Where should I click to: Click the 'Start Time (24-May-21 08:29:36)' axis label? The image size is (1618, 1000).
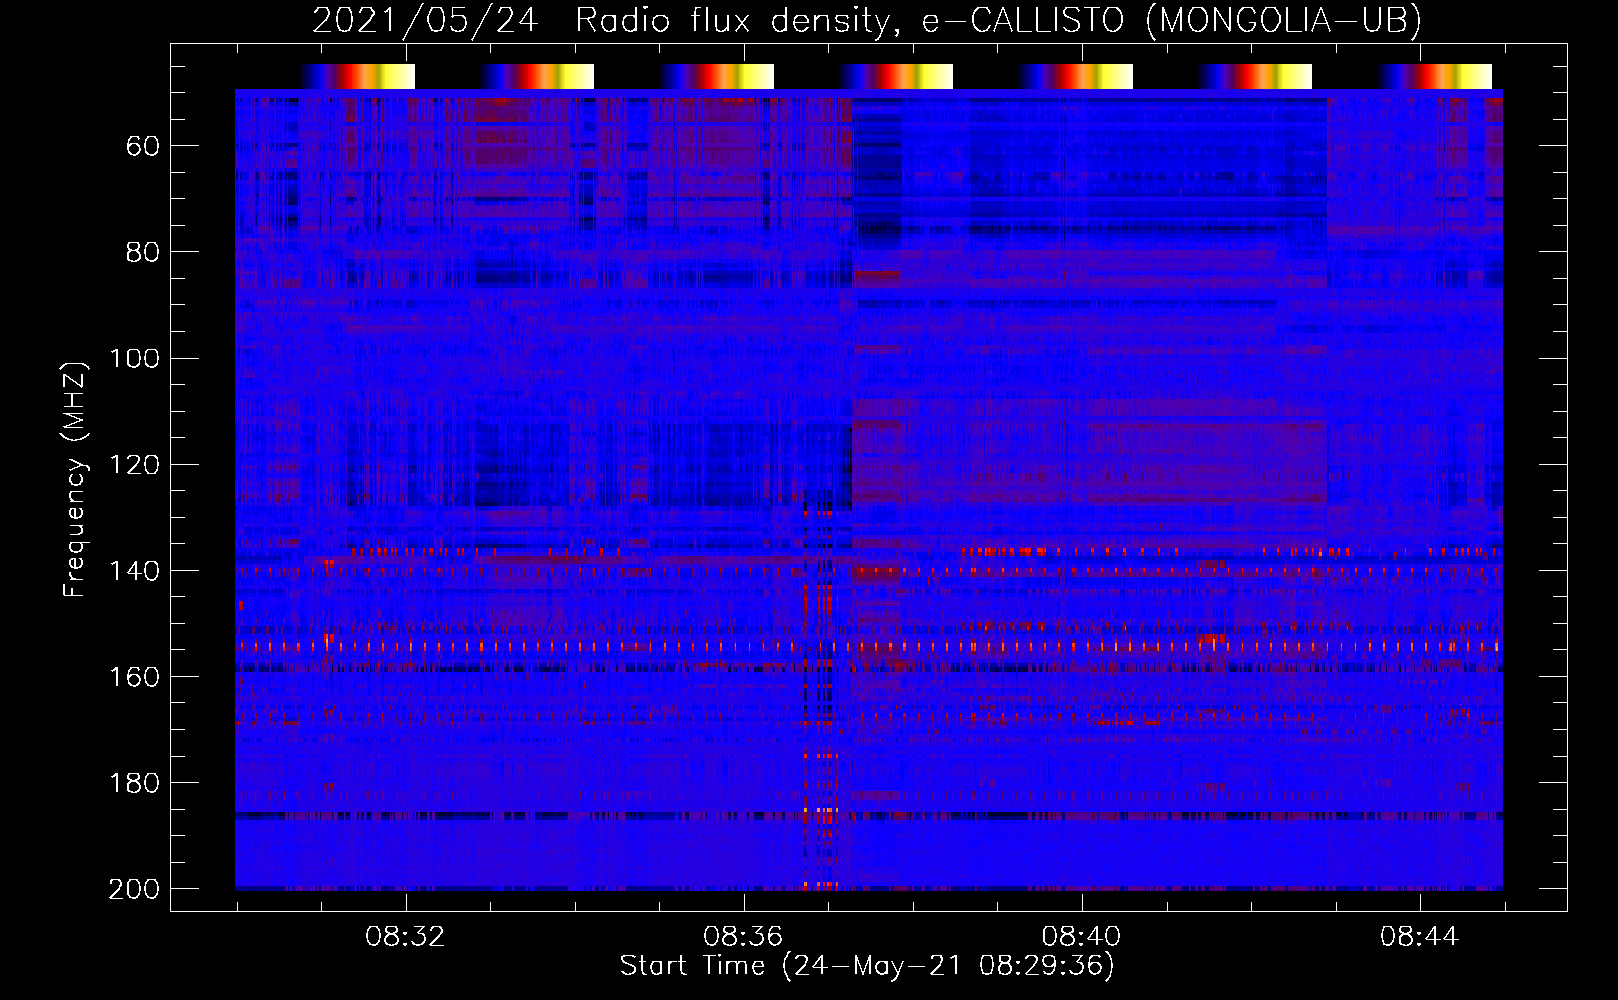coord(867,966)
